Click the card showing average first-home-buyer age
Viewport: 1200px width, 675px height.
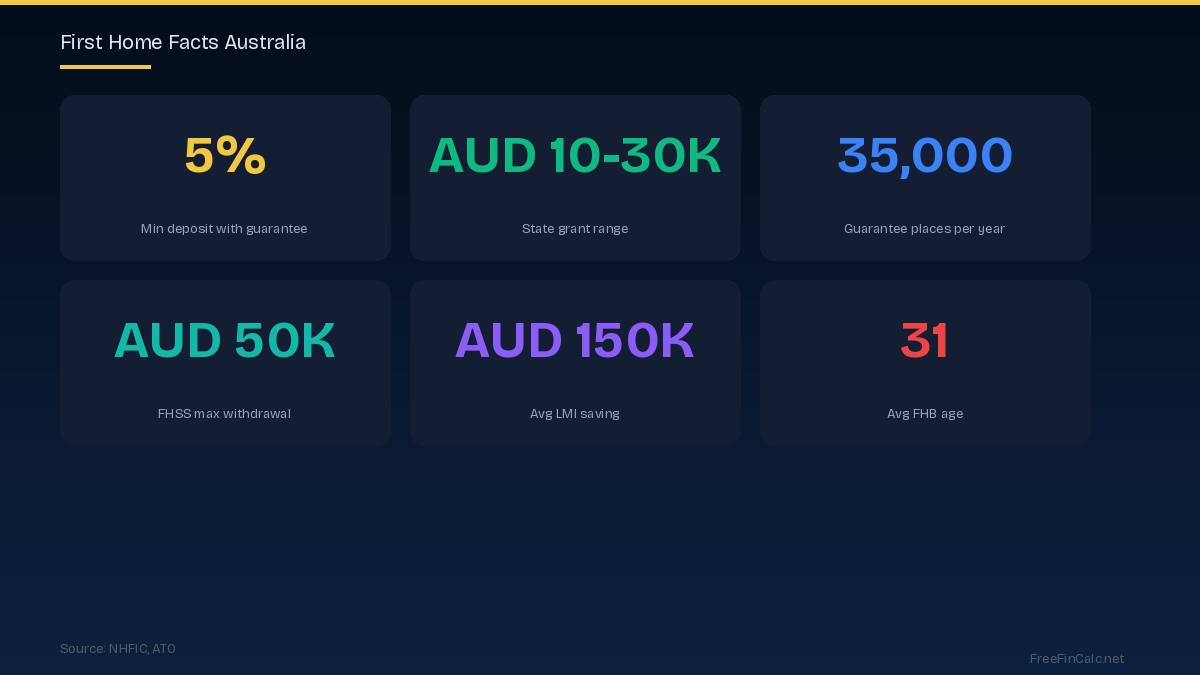pyautogui.click(x=925, y=375)
